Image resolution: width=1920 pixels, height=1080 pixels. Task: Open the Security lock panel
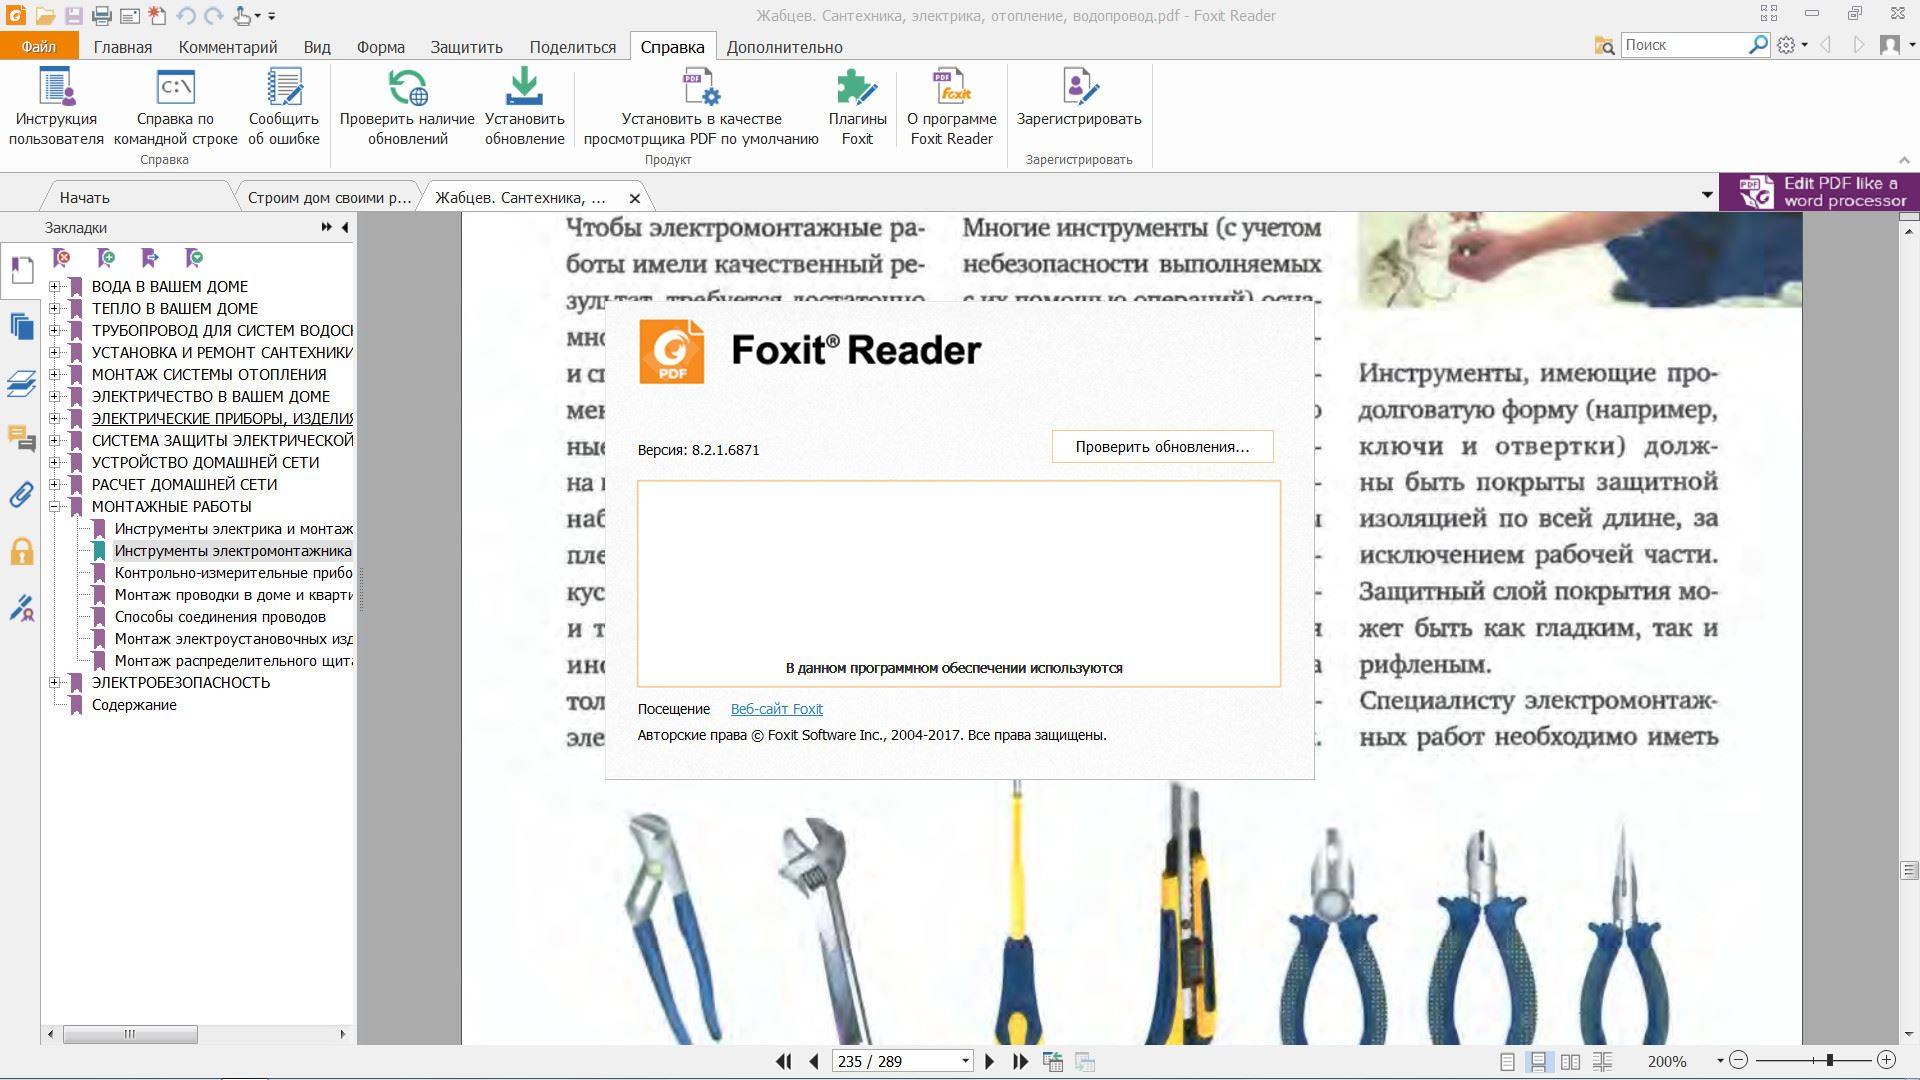(x=21, y=550)
